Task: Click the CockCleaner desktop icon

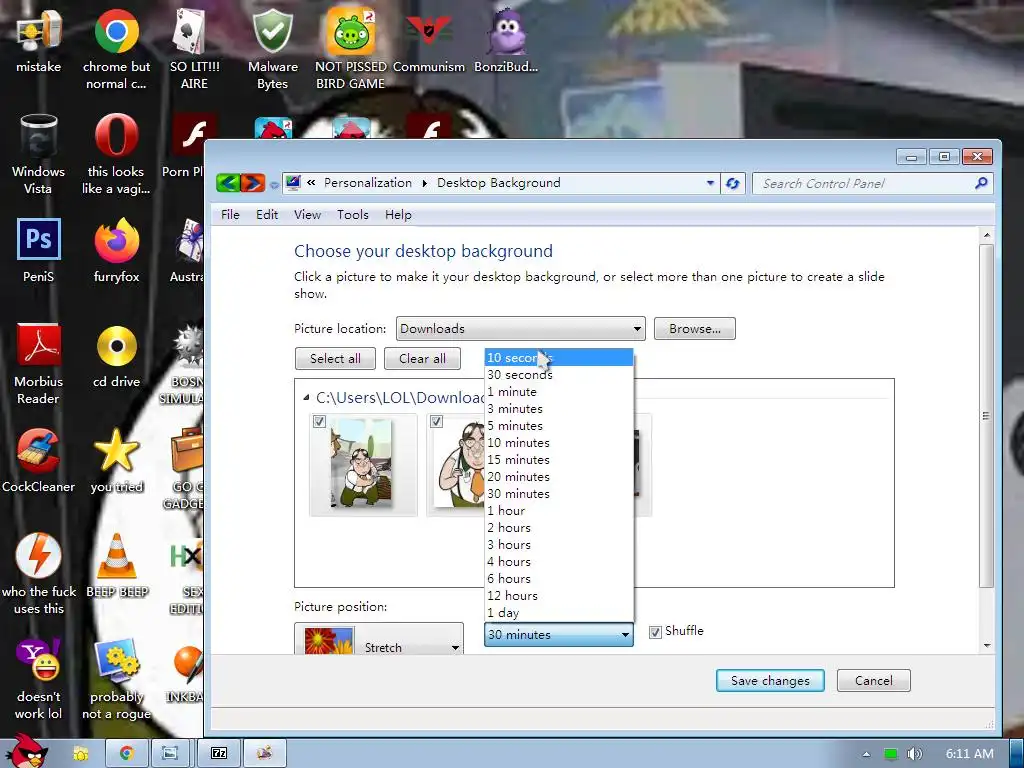Action: pos(39,460)
